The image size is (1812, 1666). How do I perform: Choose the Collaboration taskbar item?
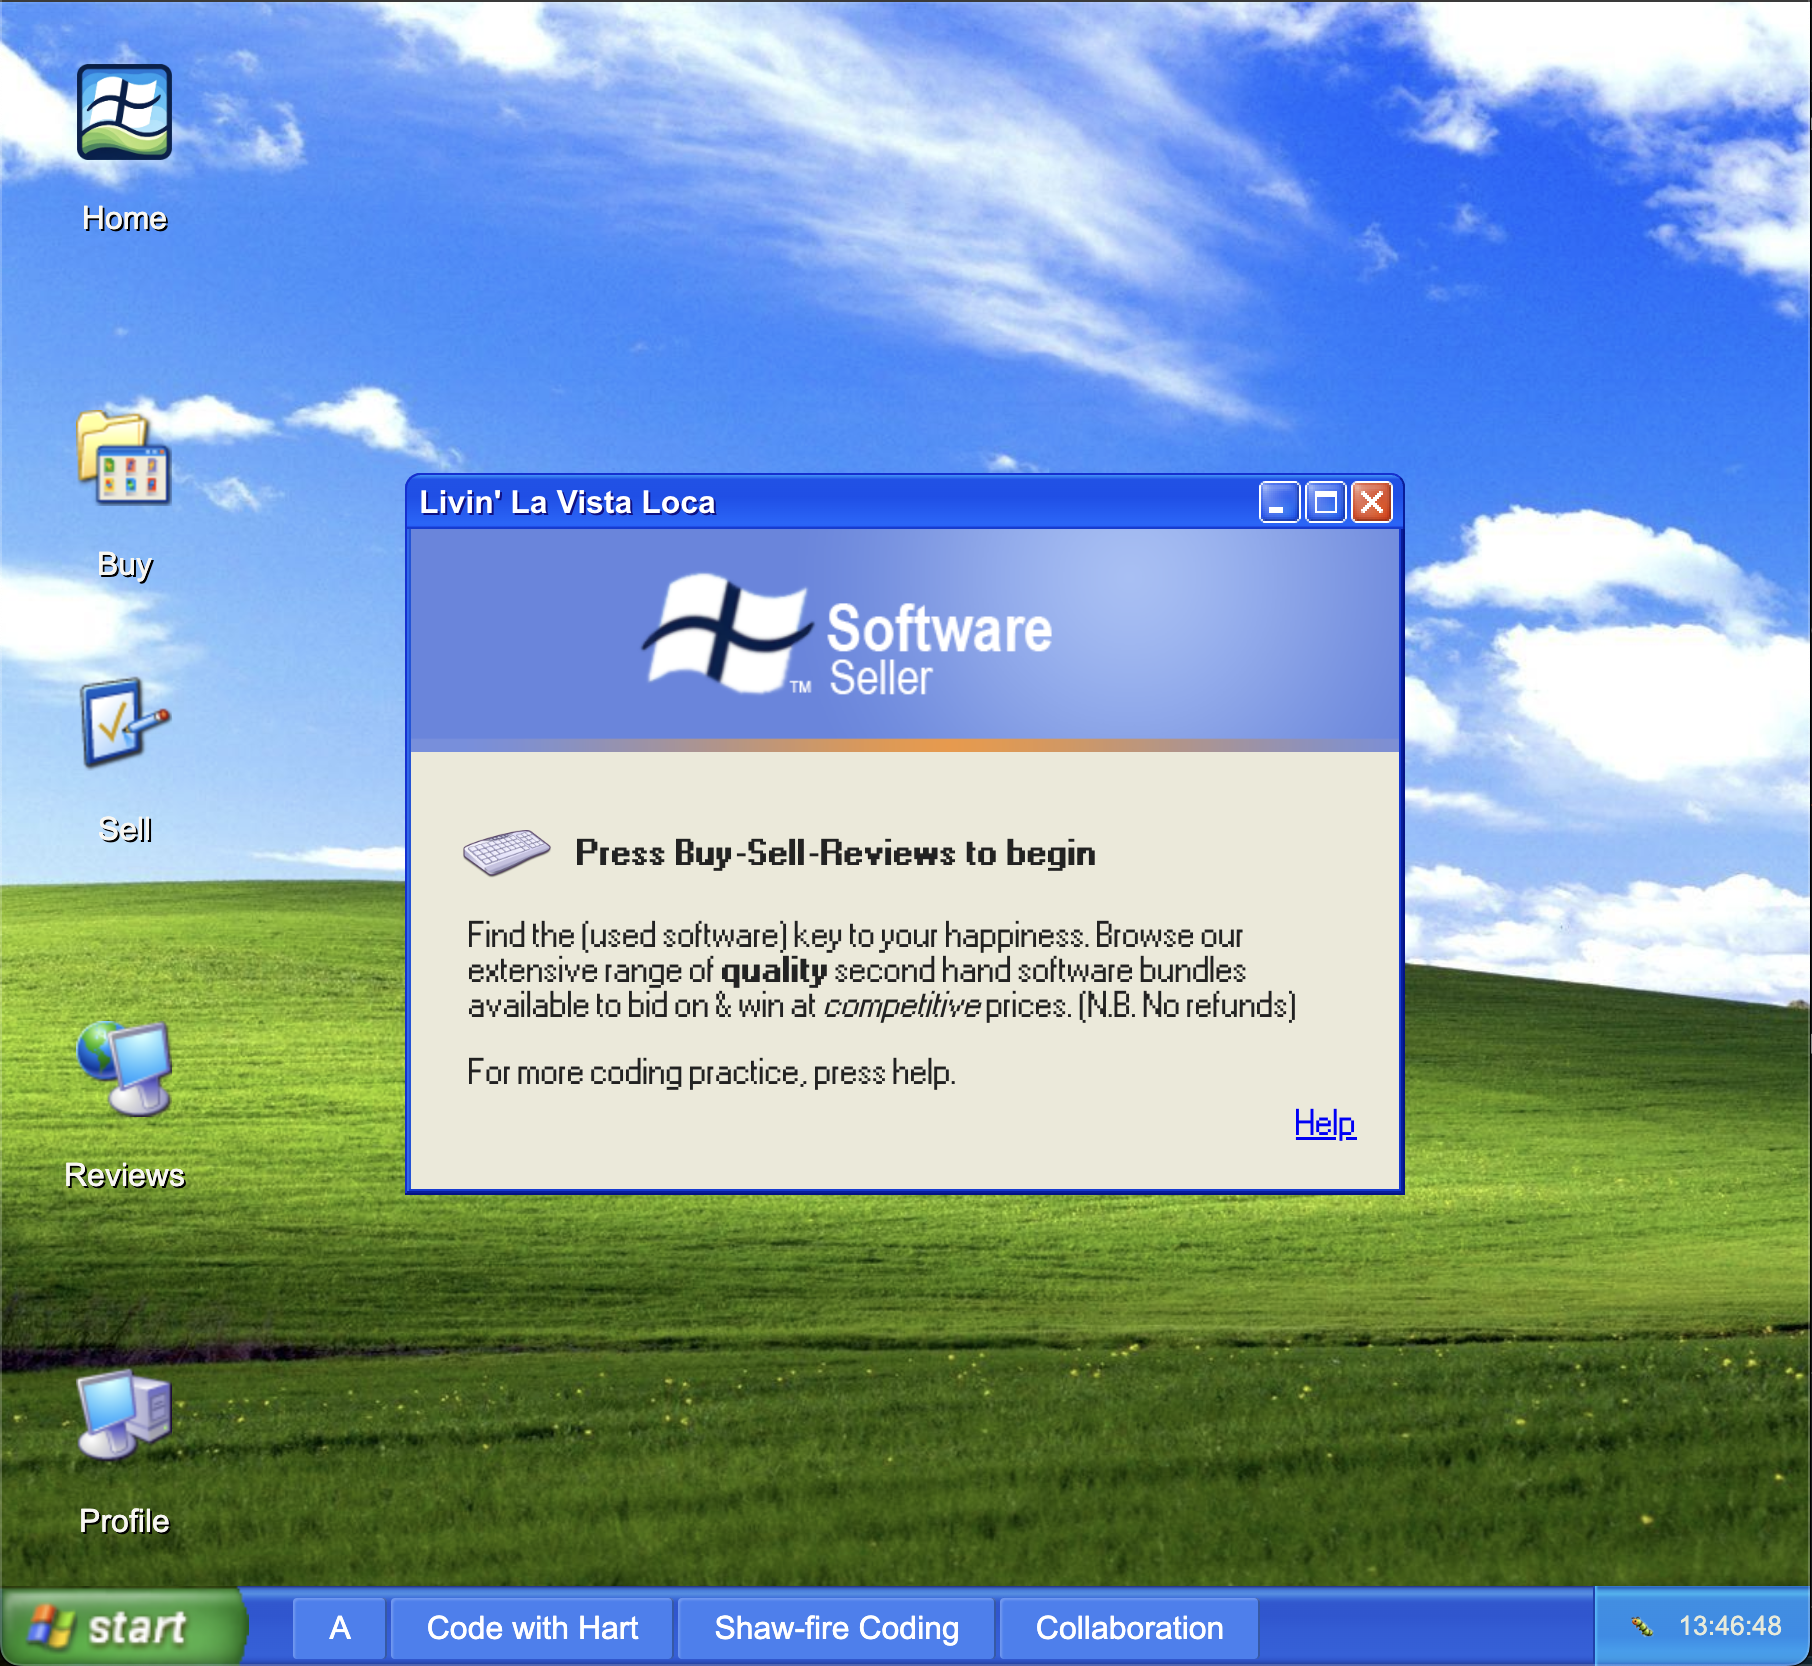point(1129,1628)
